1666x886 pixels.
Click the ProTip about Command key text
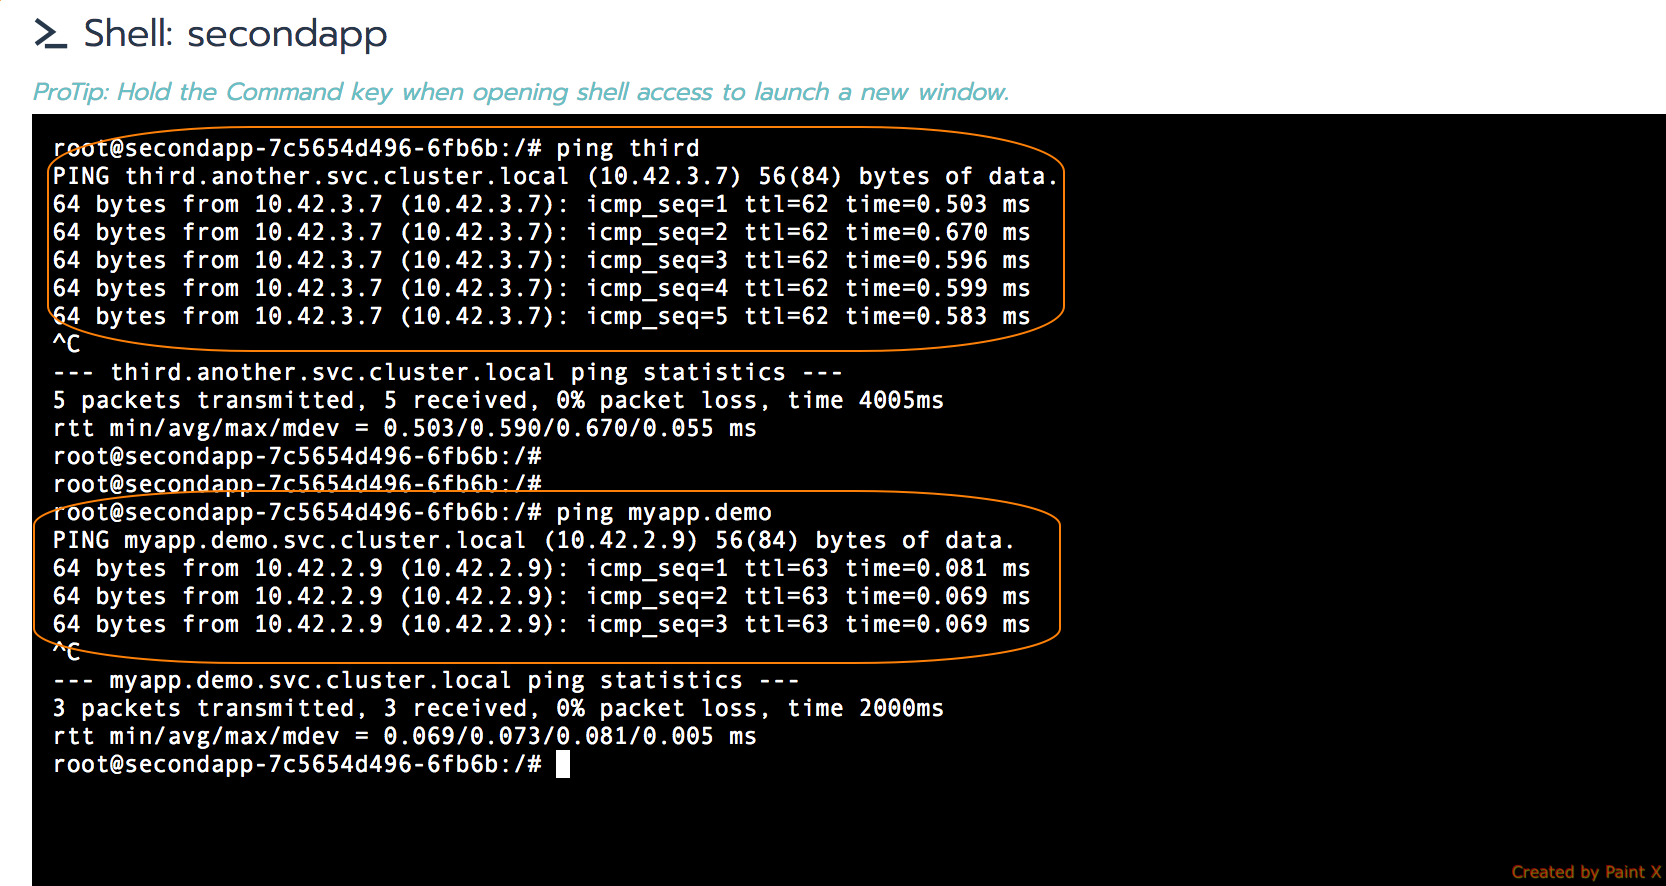pyautogui.click(x=521, y=92)
